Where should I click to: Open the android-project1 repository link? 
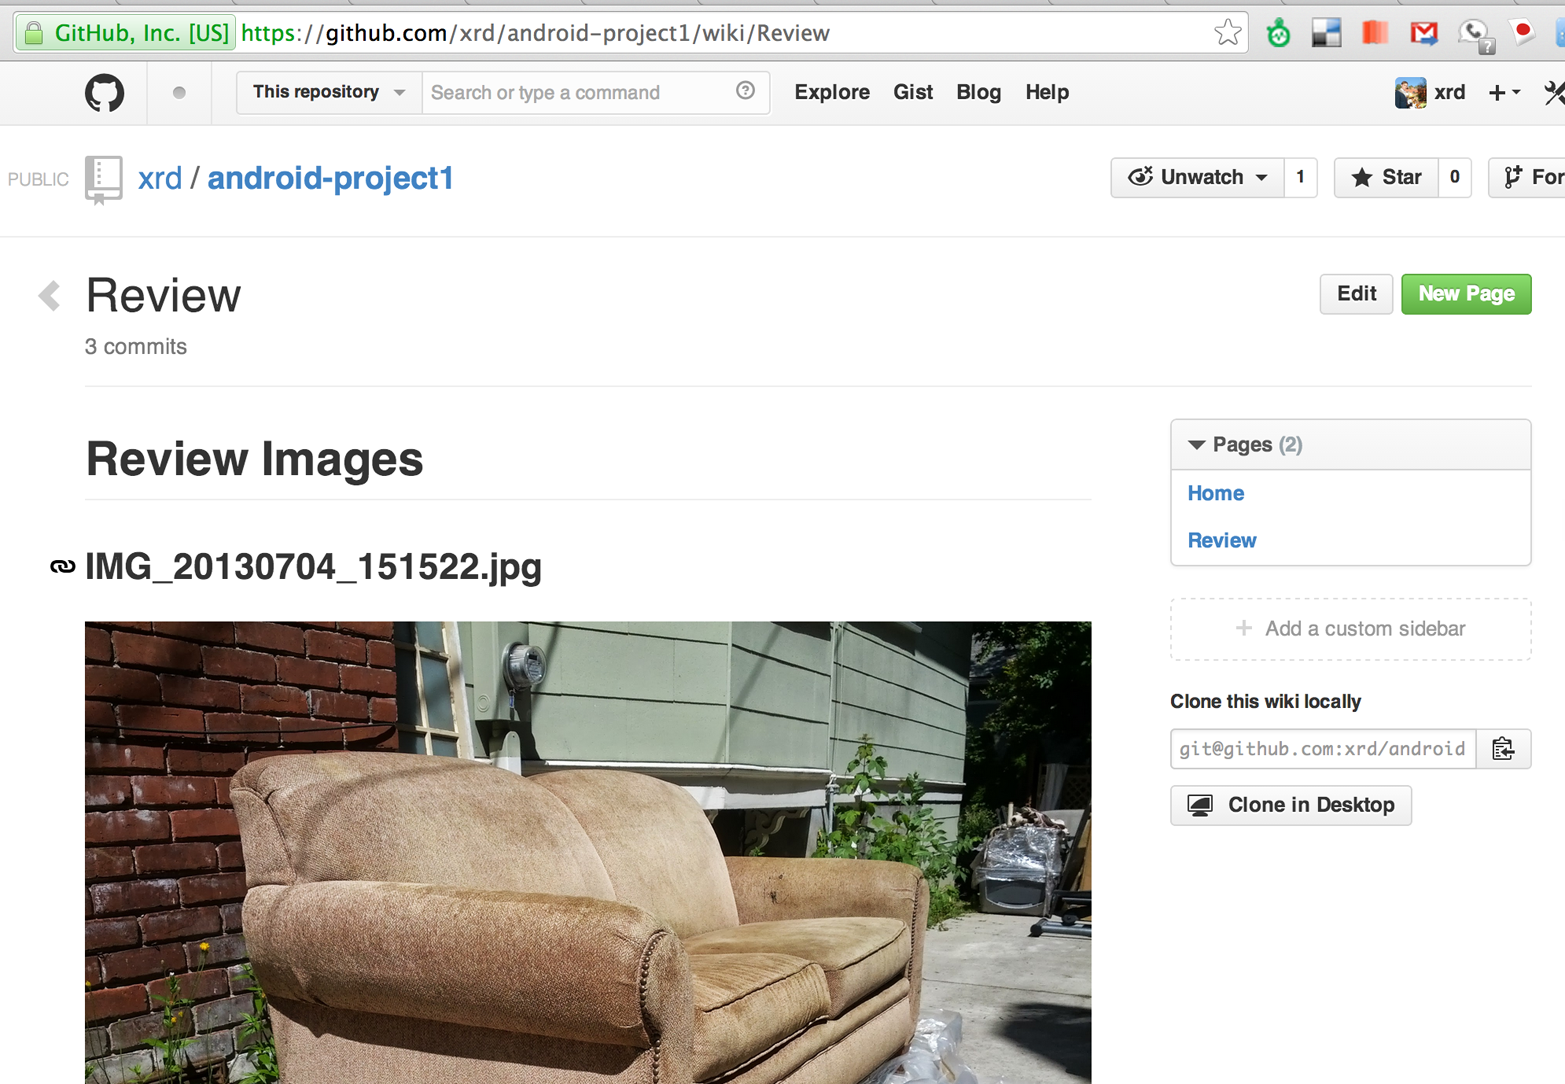point(330,178)
